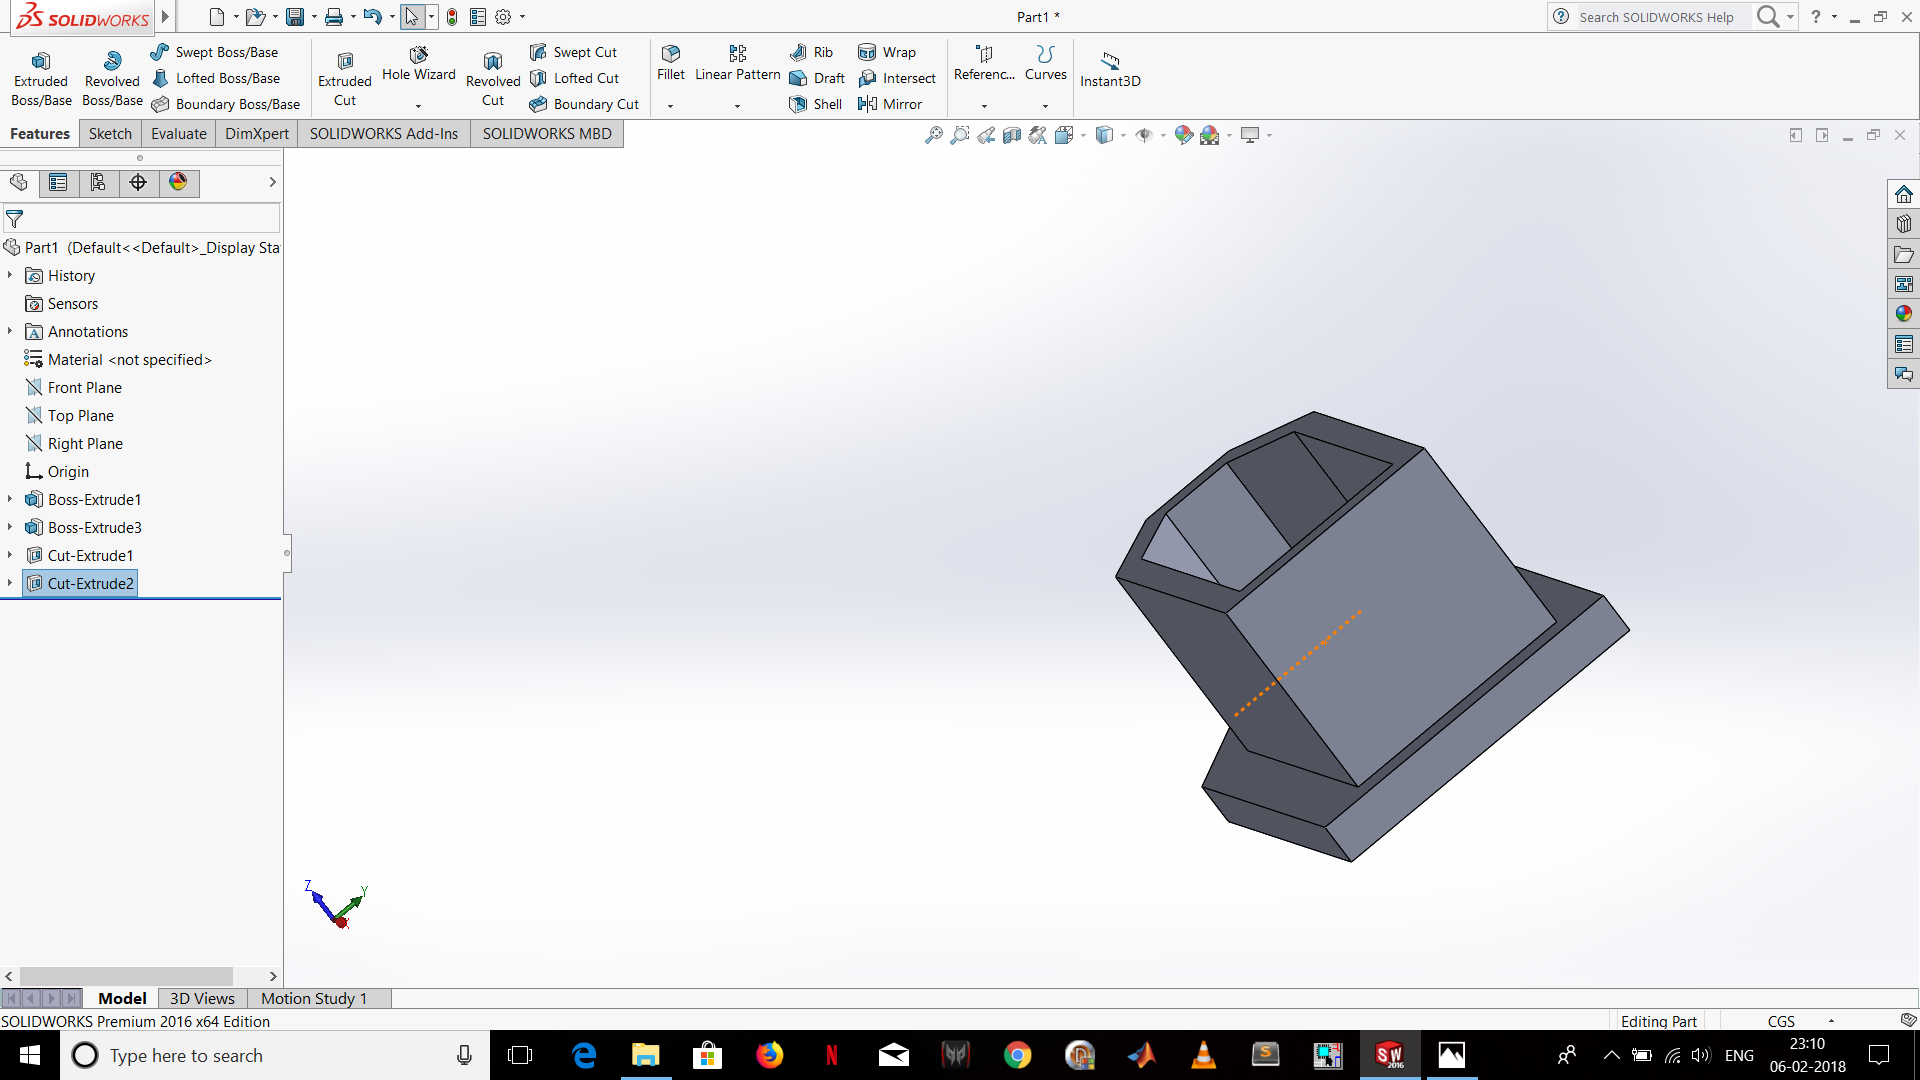Viewport: 1920px width, 1080px height.
Task: Open the Hole Wizard dropdown arrow
Action: click(x=418, y=105)
